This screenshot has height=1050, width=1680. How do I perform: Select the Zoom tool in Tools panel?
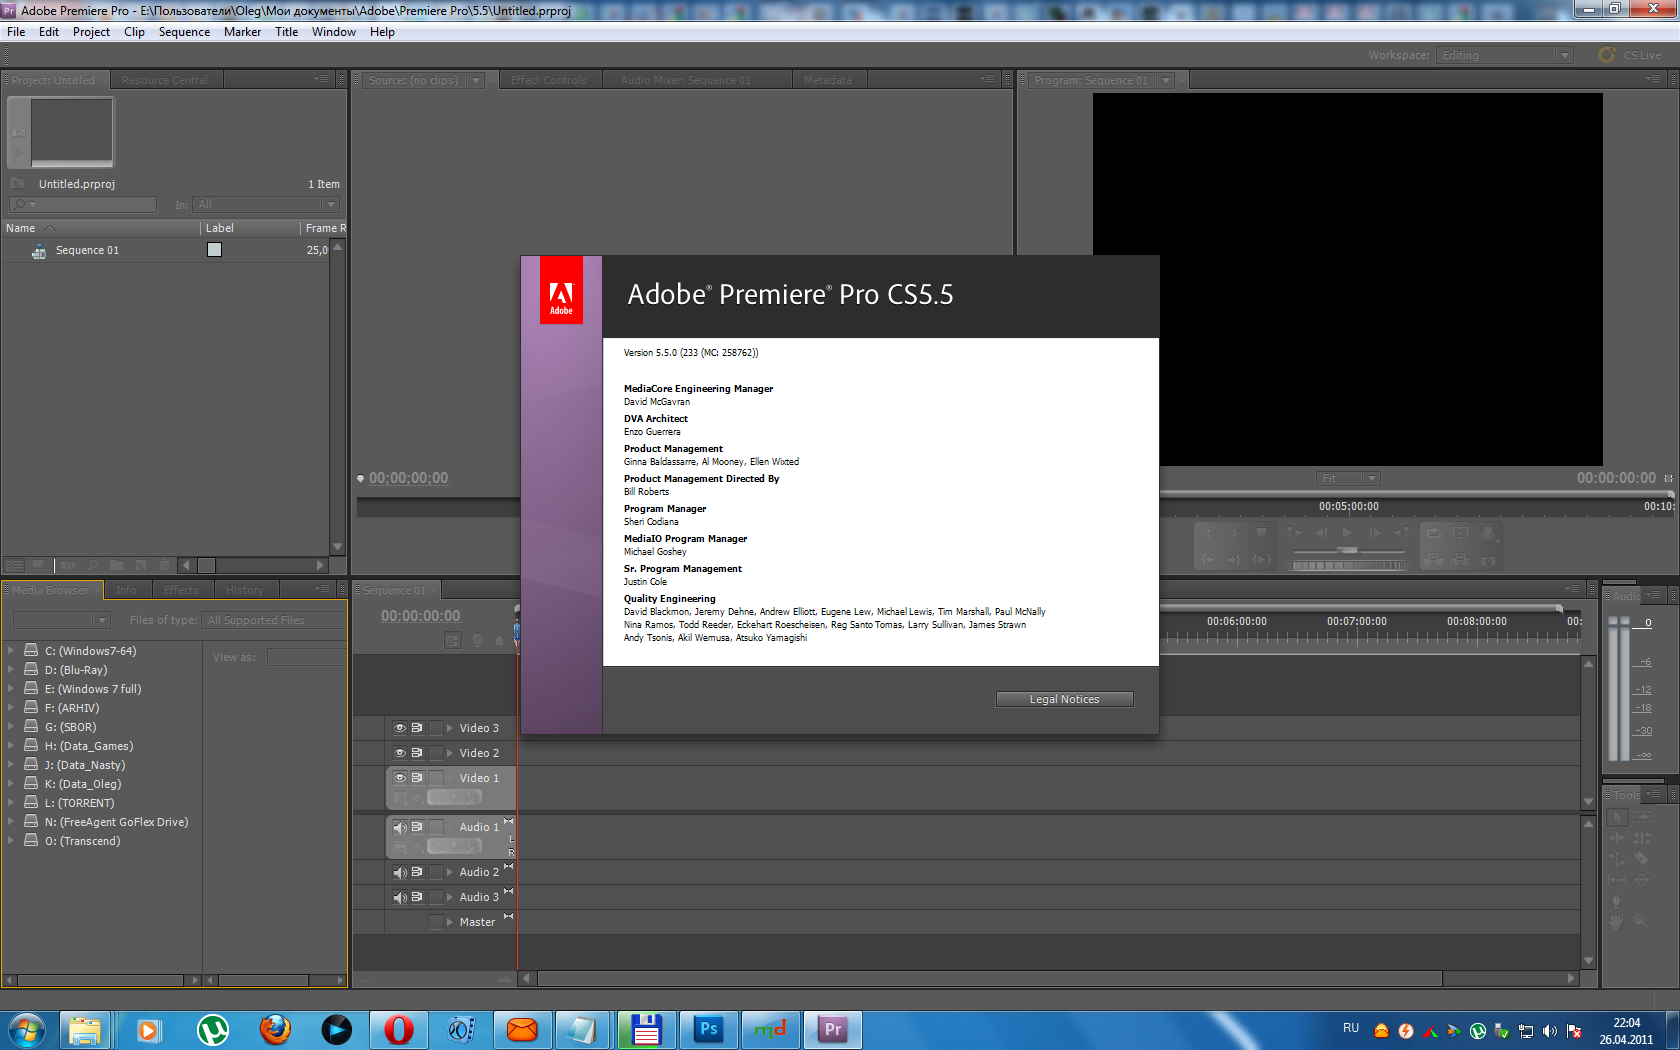(1641, 921)
